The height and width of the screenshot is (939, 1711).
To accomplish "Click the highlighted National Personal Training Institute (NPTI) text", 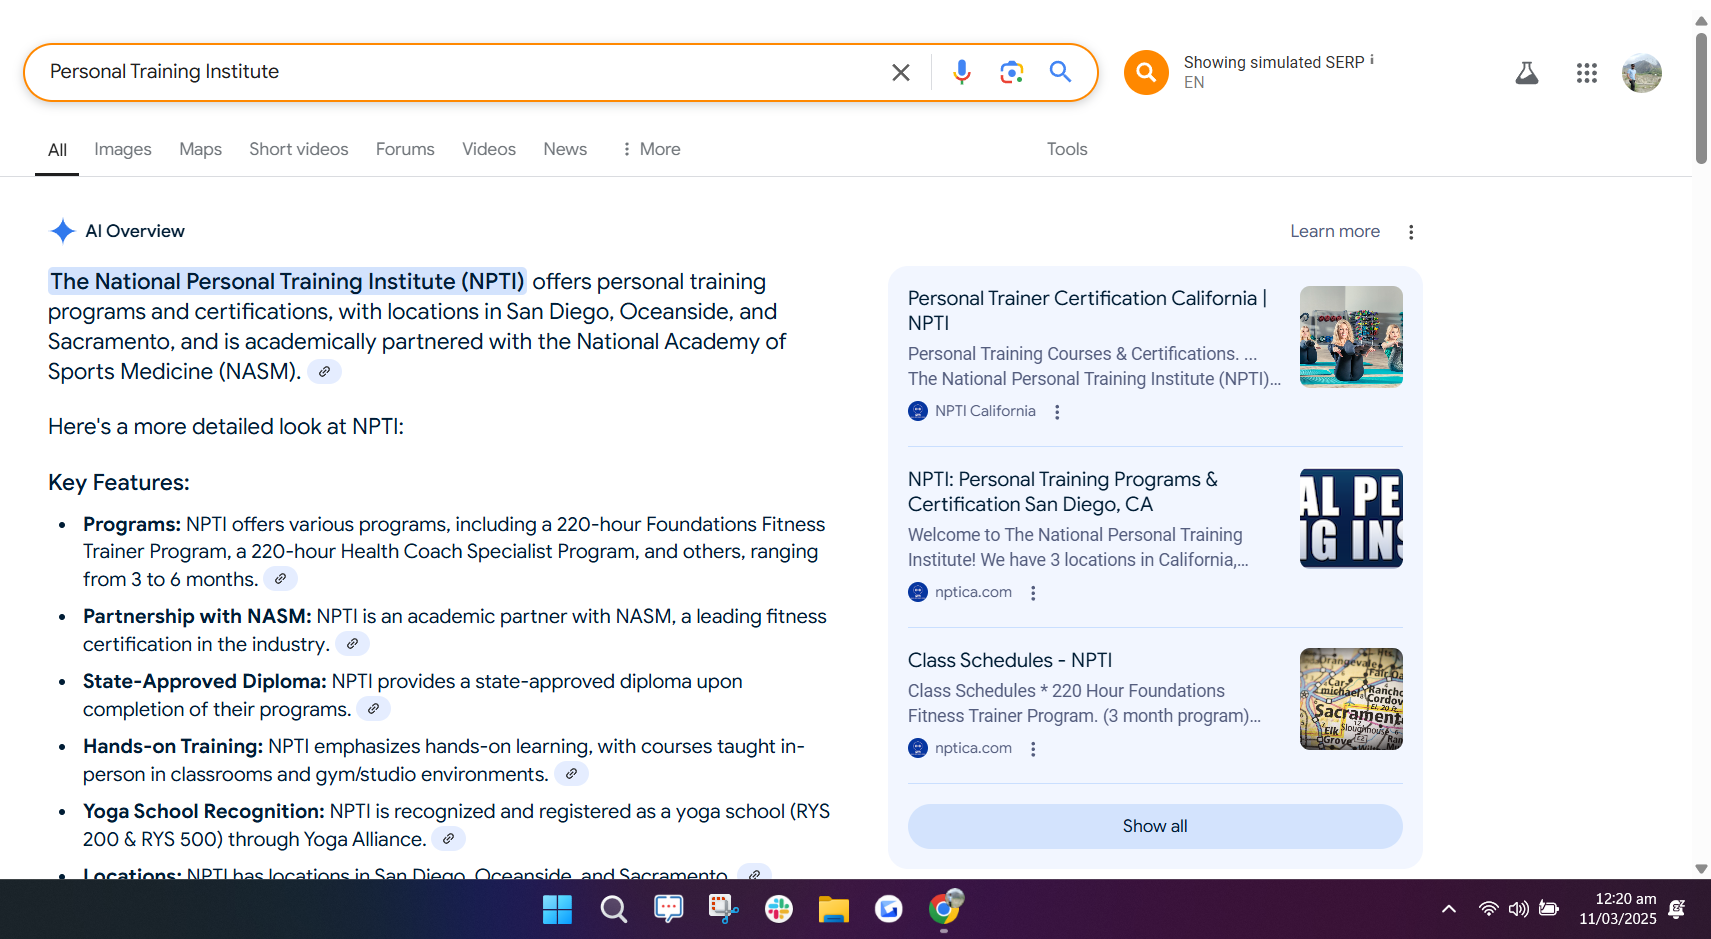I will (288, 282).
